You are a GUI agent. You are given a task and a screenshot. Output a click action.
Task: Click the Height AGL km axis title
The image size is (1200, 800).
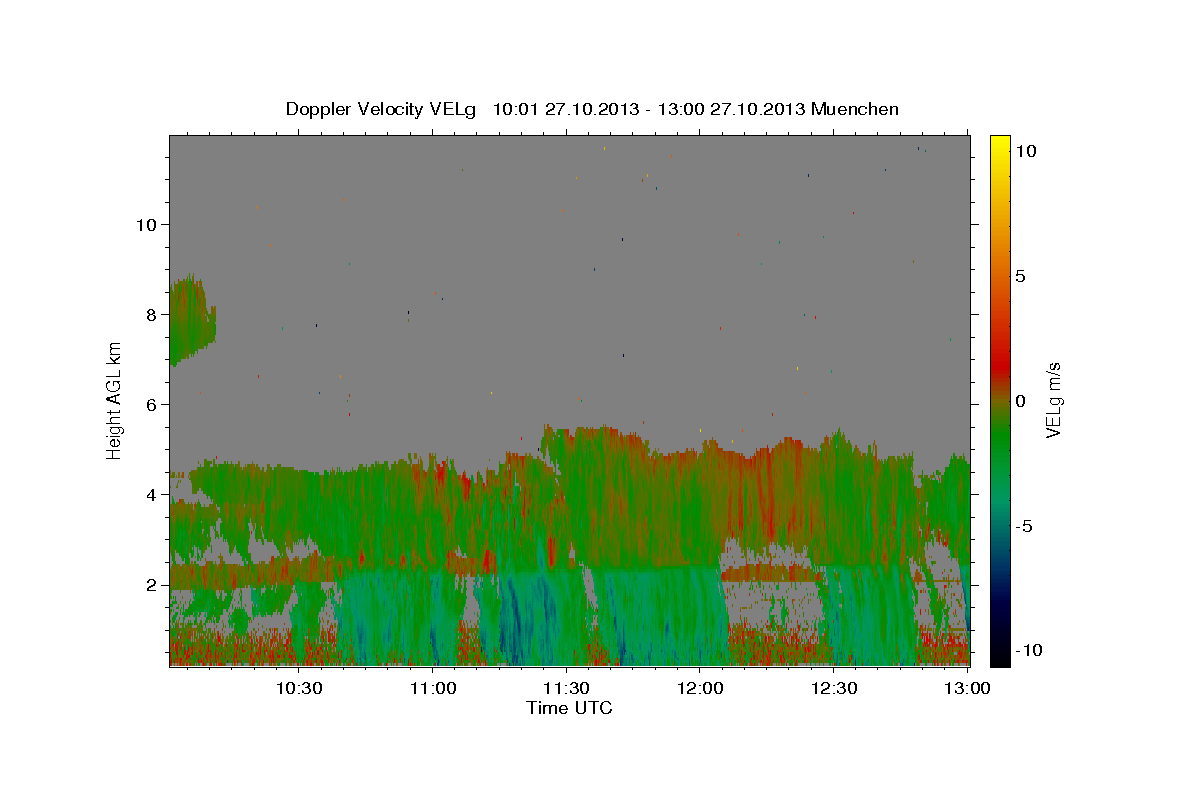115,400
